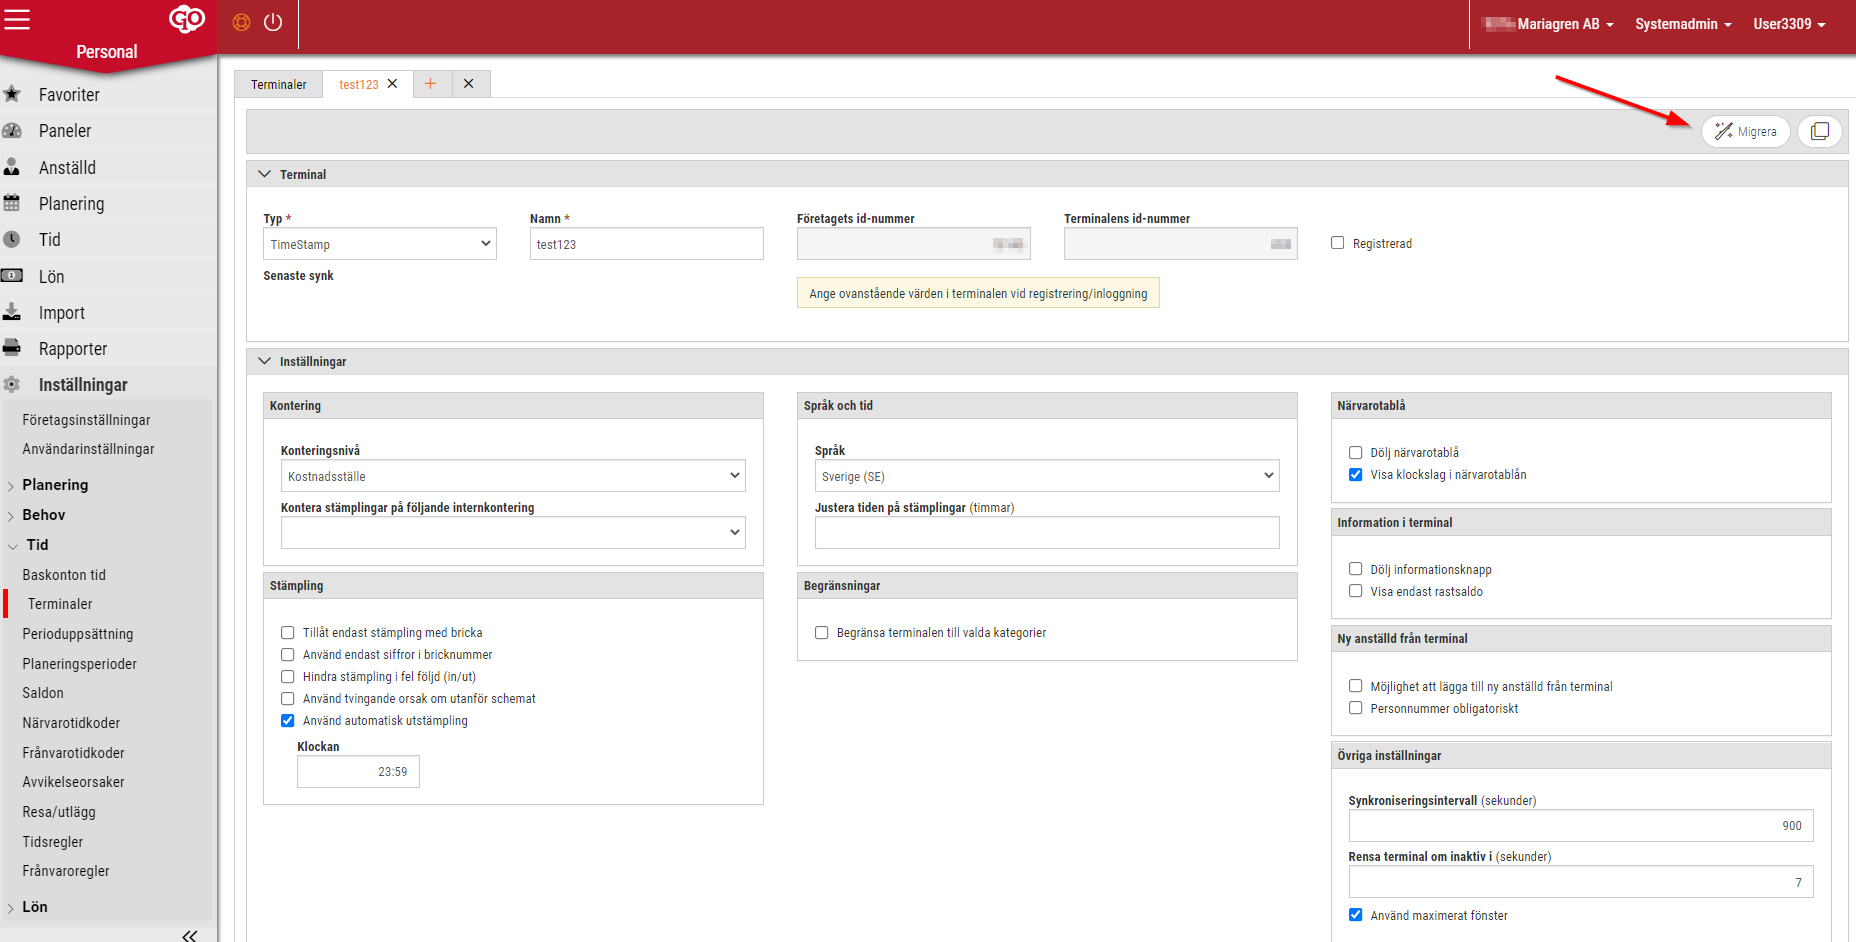1856x942 pixels.
Task: Click Klockan time field 23:59
Action: [358, 772]
